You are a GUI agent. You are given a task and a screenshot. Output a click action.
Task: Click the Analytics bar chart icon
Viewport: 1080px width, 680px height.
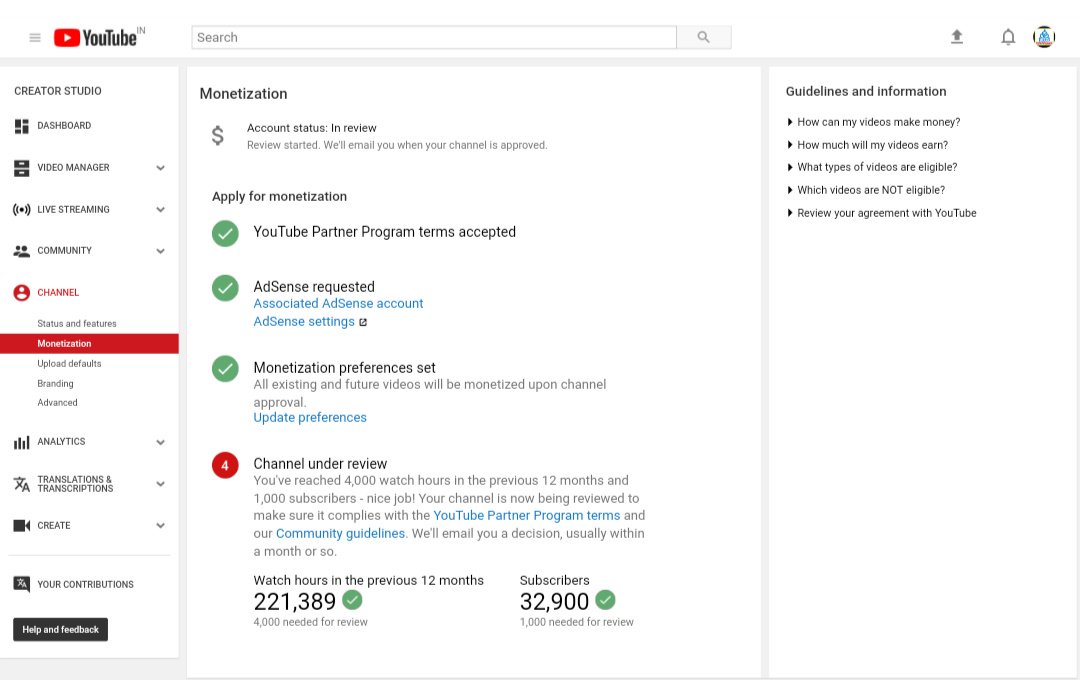(21, 442)
